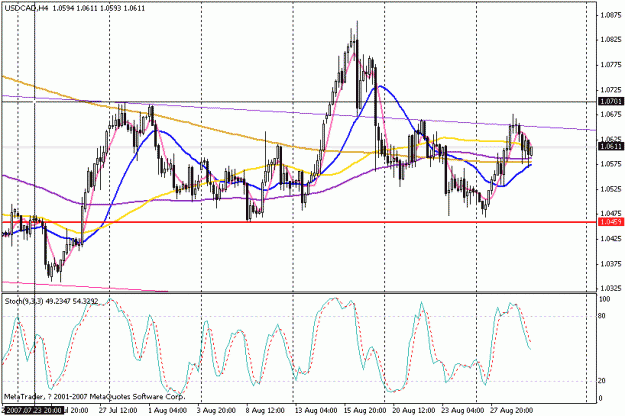Click the 80 level on Stochastic scale
This screenshot has width=625, height=416.
603,316
